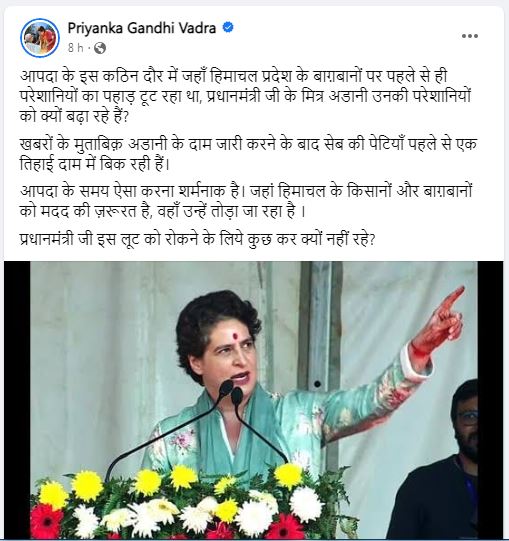509x541 pixels.
Task: Open Priyanka Gandhi Vadra's profile picture
Action: click(x=40, y=38)
